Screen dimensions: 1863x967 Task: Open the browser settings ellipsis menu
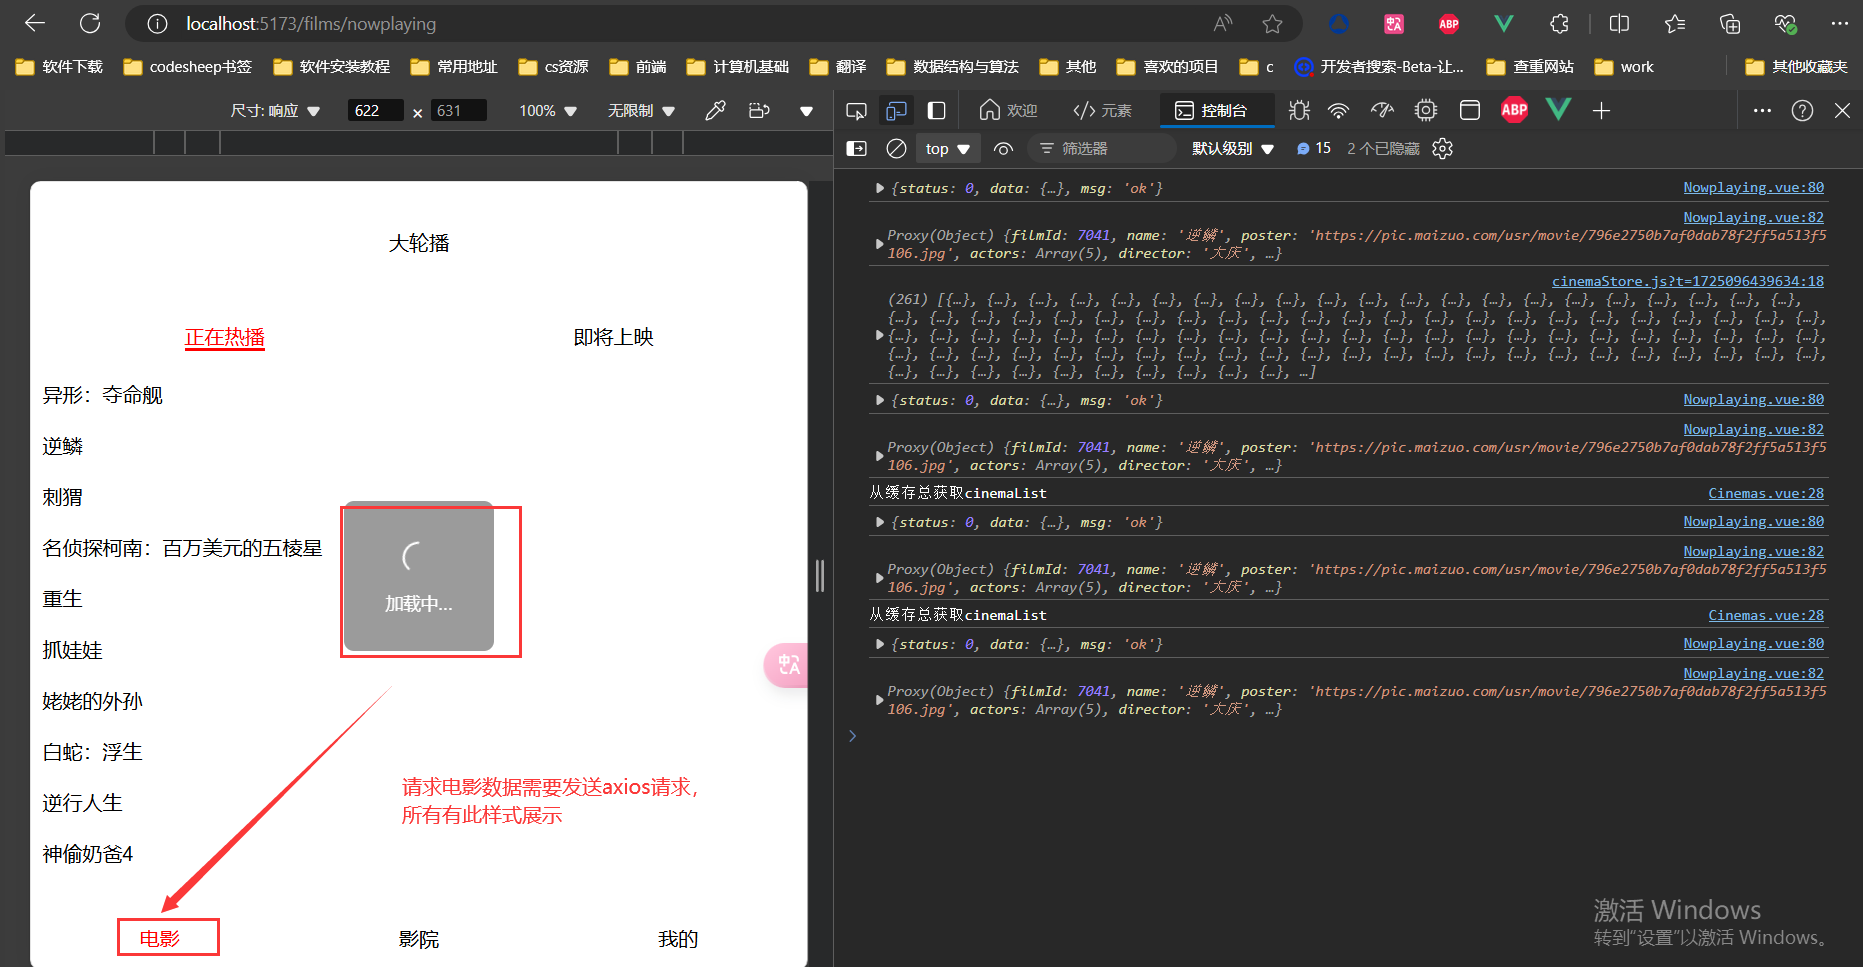(x=1840, y=23)
